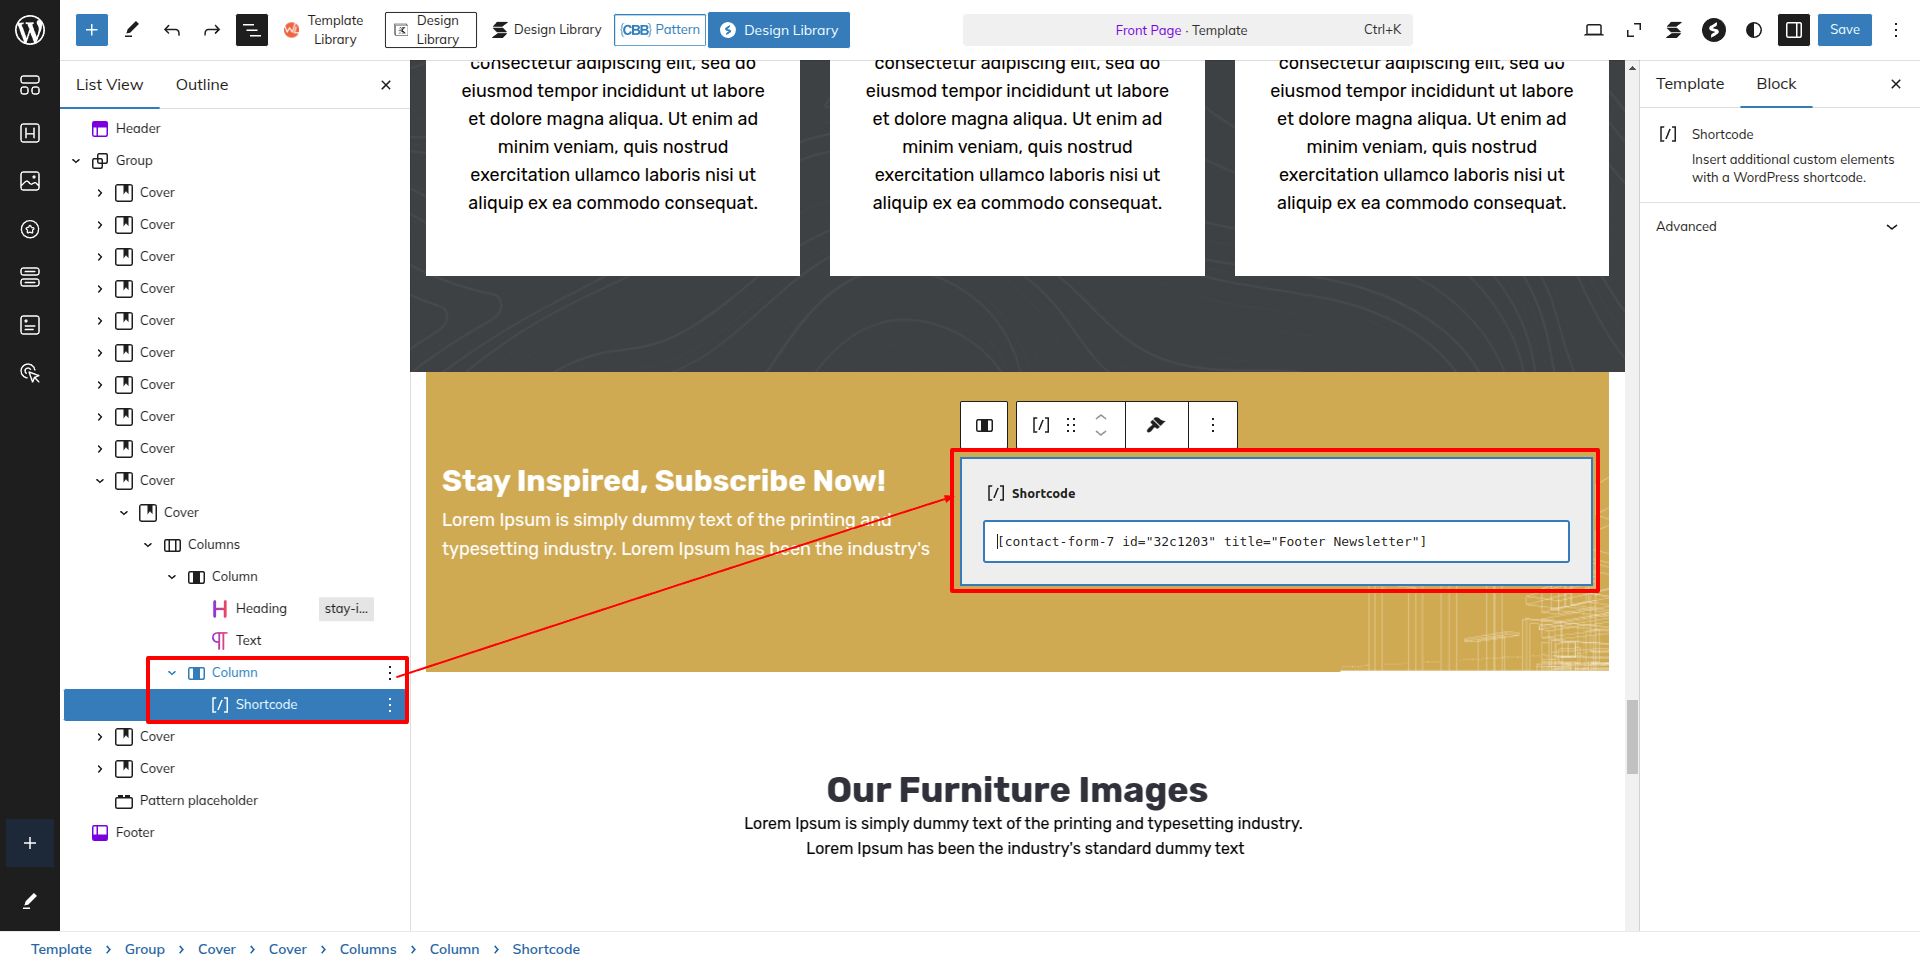1920x966 pixels.
Task: Click the blue Design Library button
Action: (779, 30)
